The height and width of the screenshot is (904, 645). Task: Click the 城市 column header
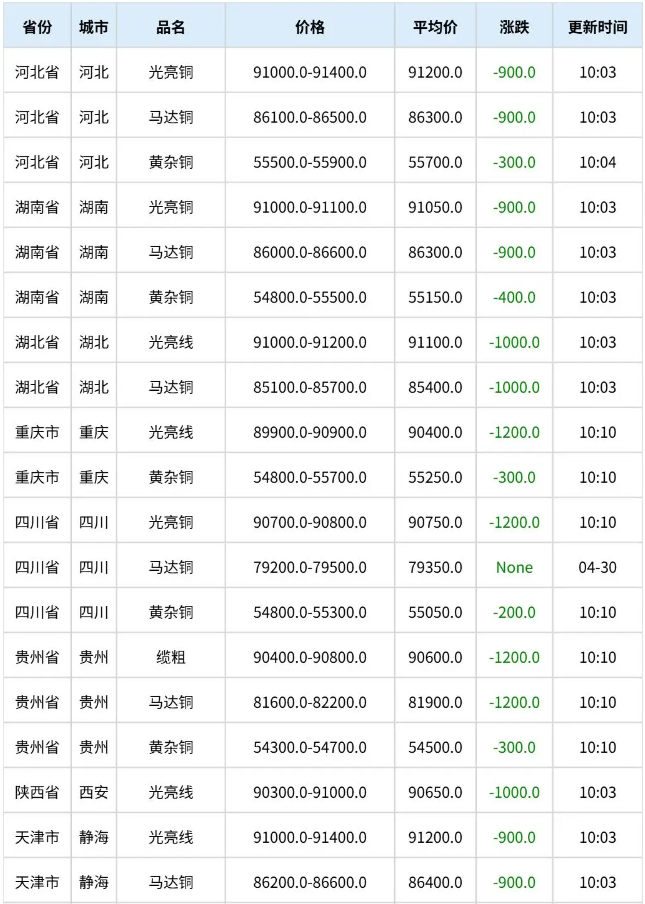point(94,27)
